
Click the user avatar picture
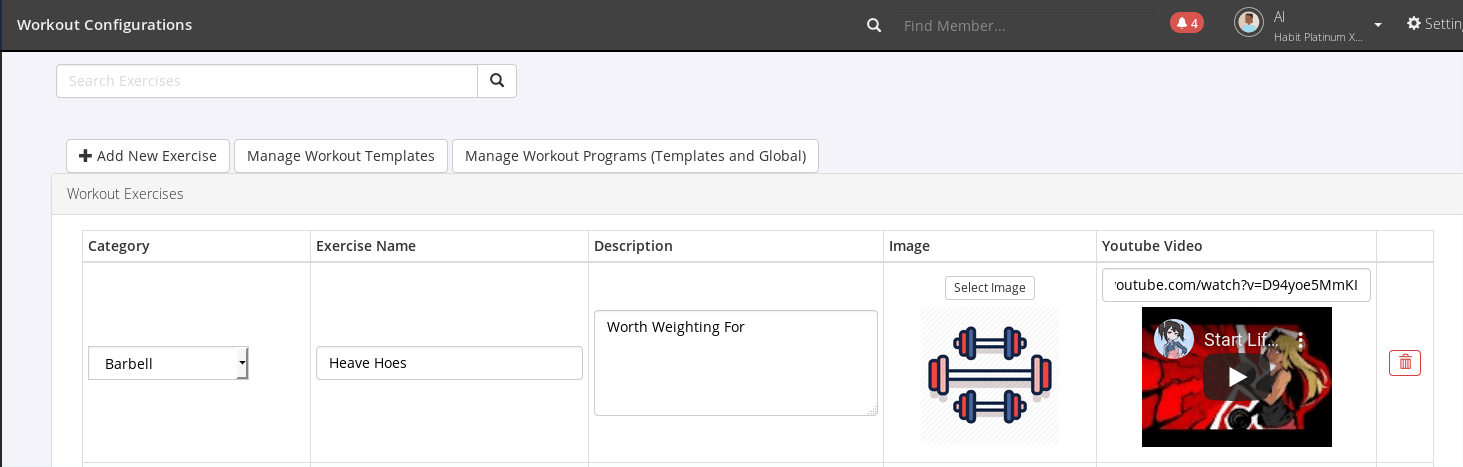pyautogui.click(x=1249, y=23)
